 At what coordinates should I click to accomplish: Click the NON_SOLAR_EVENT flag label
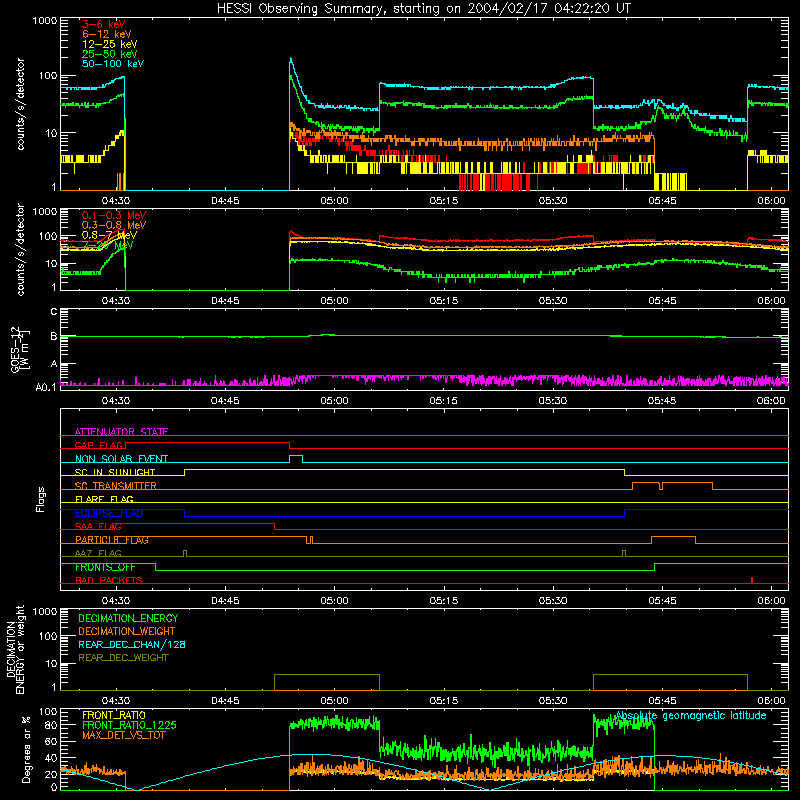click(x=121, y=459)
